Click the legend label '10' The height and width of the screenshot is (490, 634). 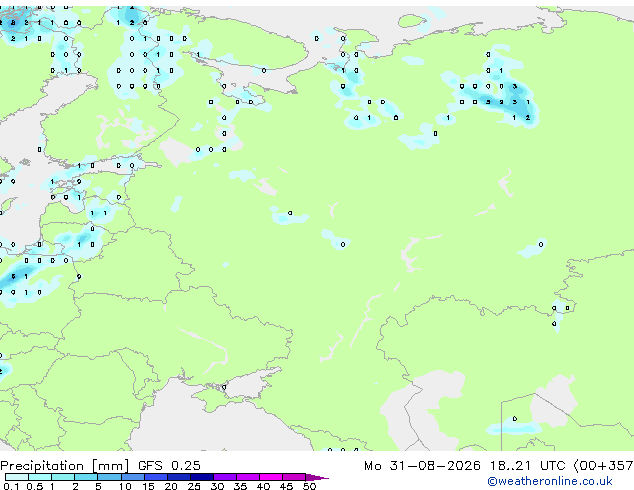tap(125, 486)
